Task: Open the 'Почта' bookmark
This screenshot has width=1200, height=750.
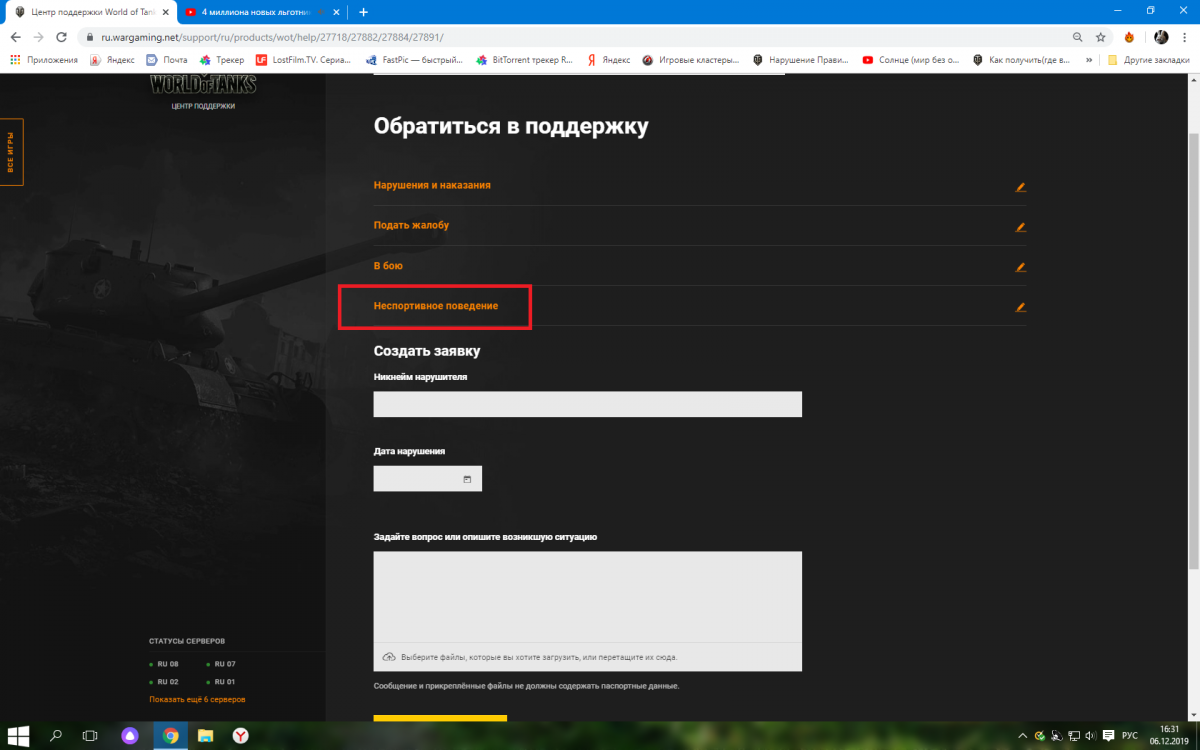Action: click(166, 60)
